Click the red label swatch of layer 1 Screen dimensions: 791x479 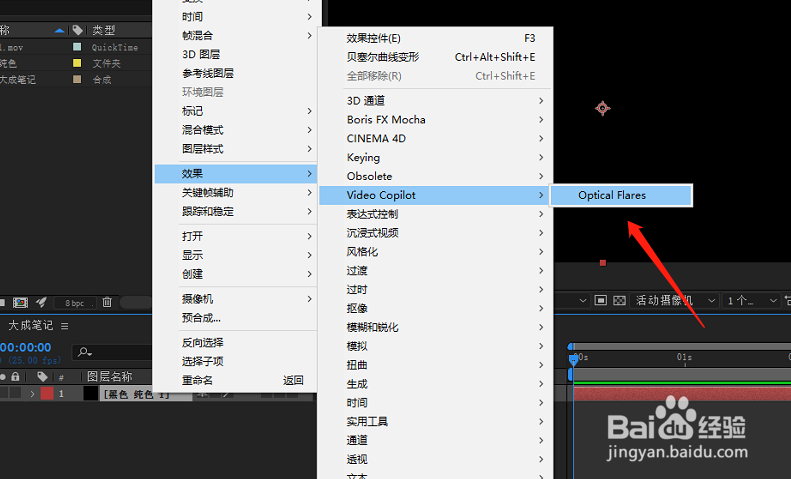coord(47,394)
